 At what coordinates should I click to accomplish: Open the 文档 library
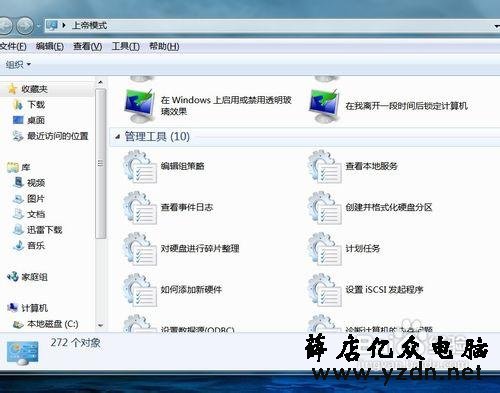tap(36, 214)
